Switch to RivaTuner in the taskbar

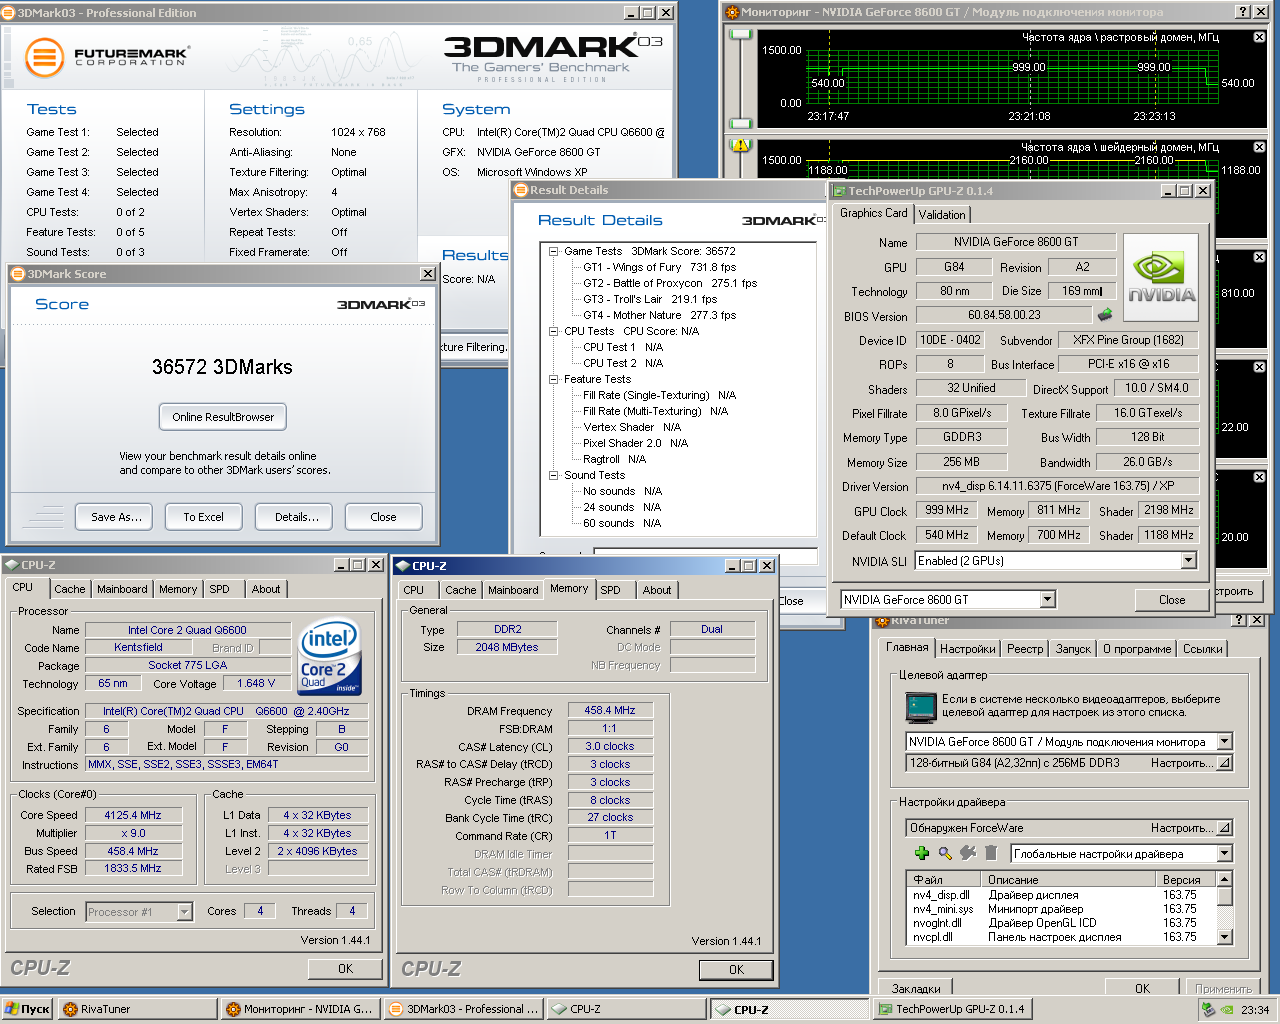pyautogui.click(x=137, y=1009)
